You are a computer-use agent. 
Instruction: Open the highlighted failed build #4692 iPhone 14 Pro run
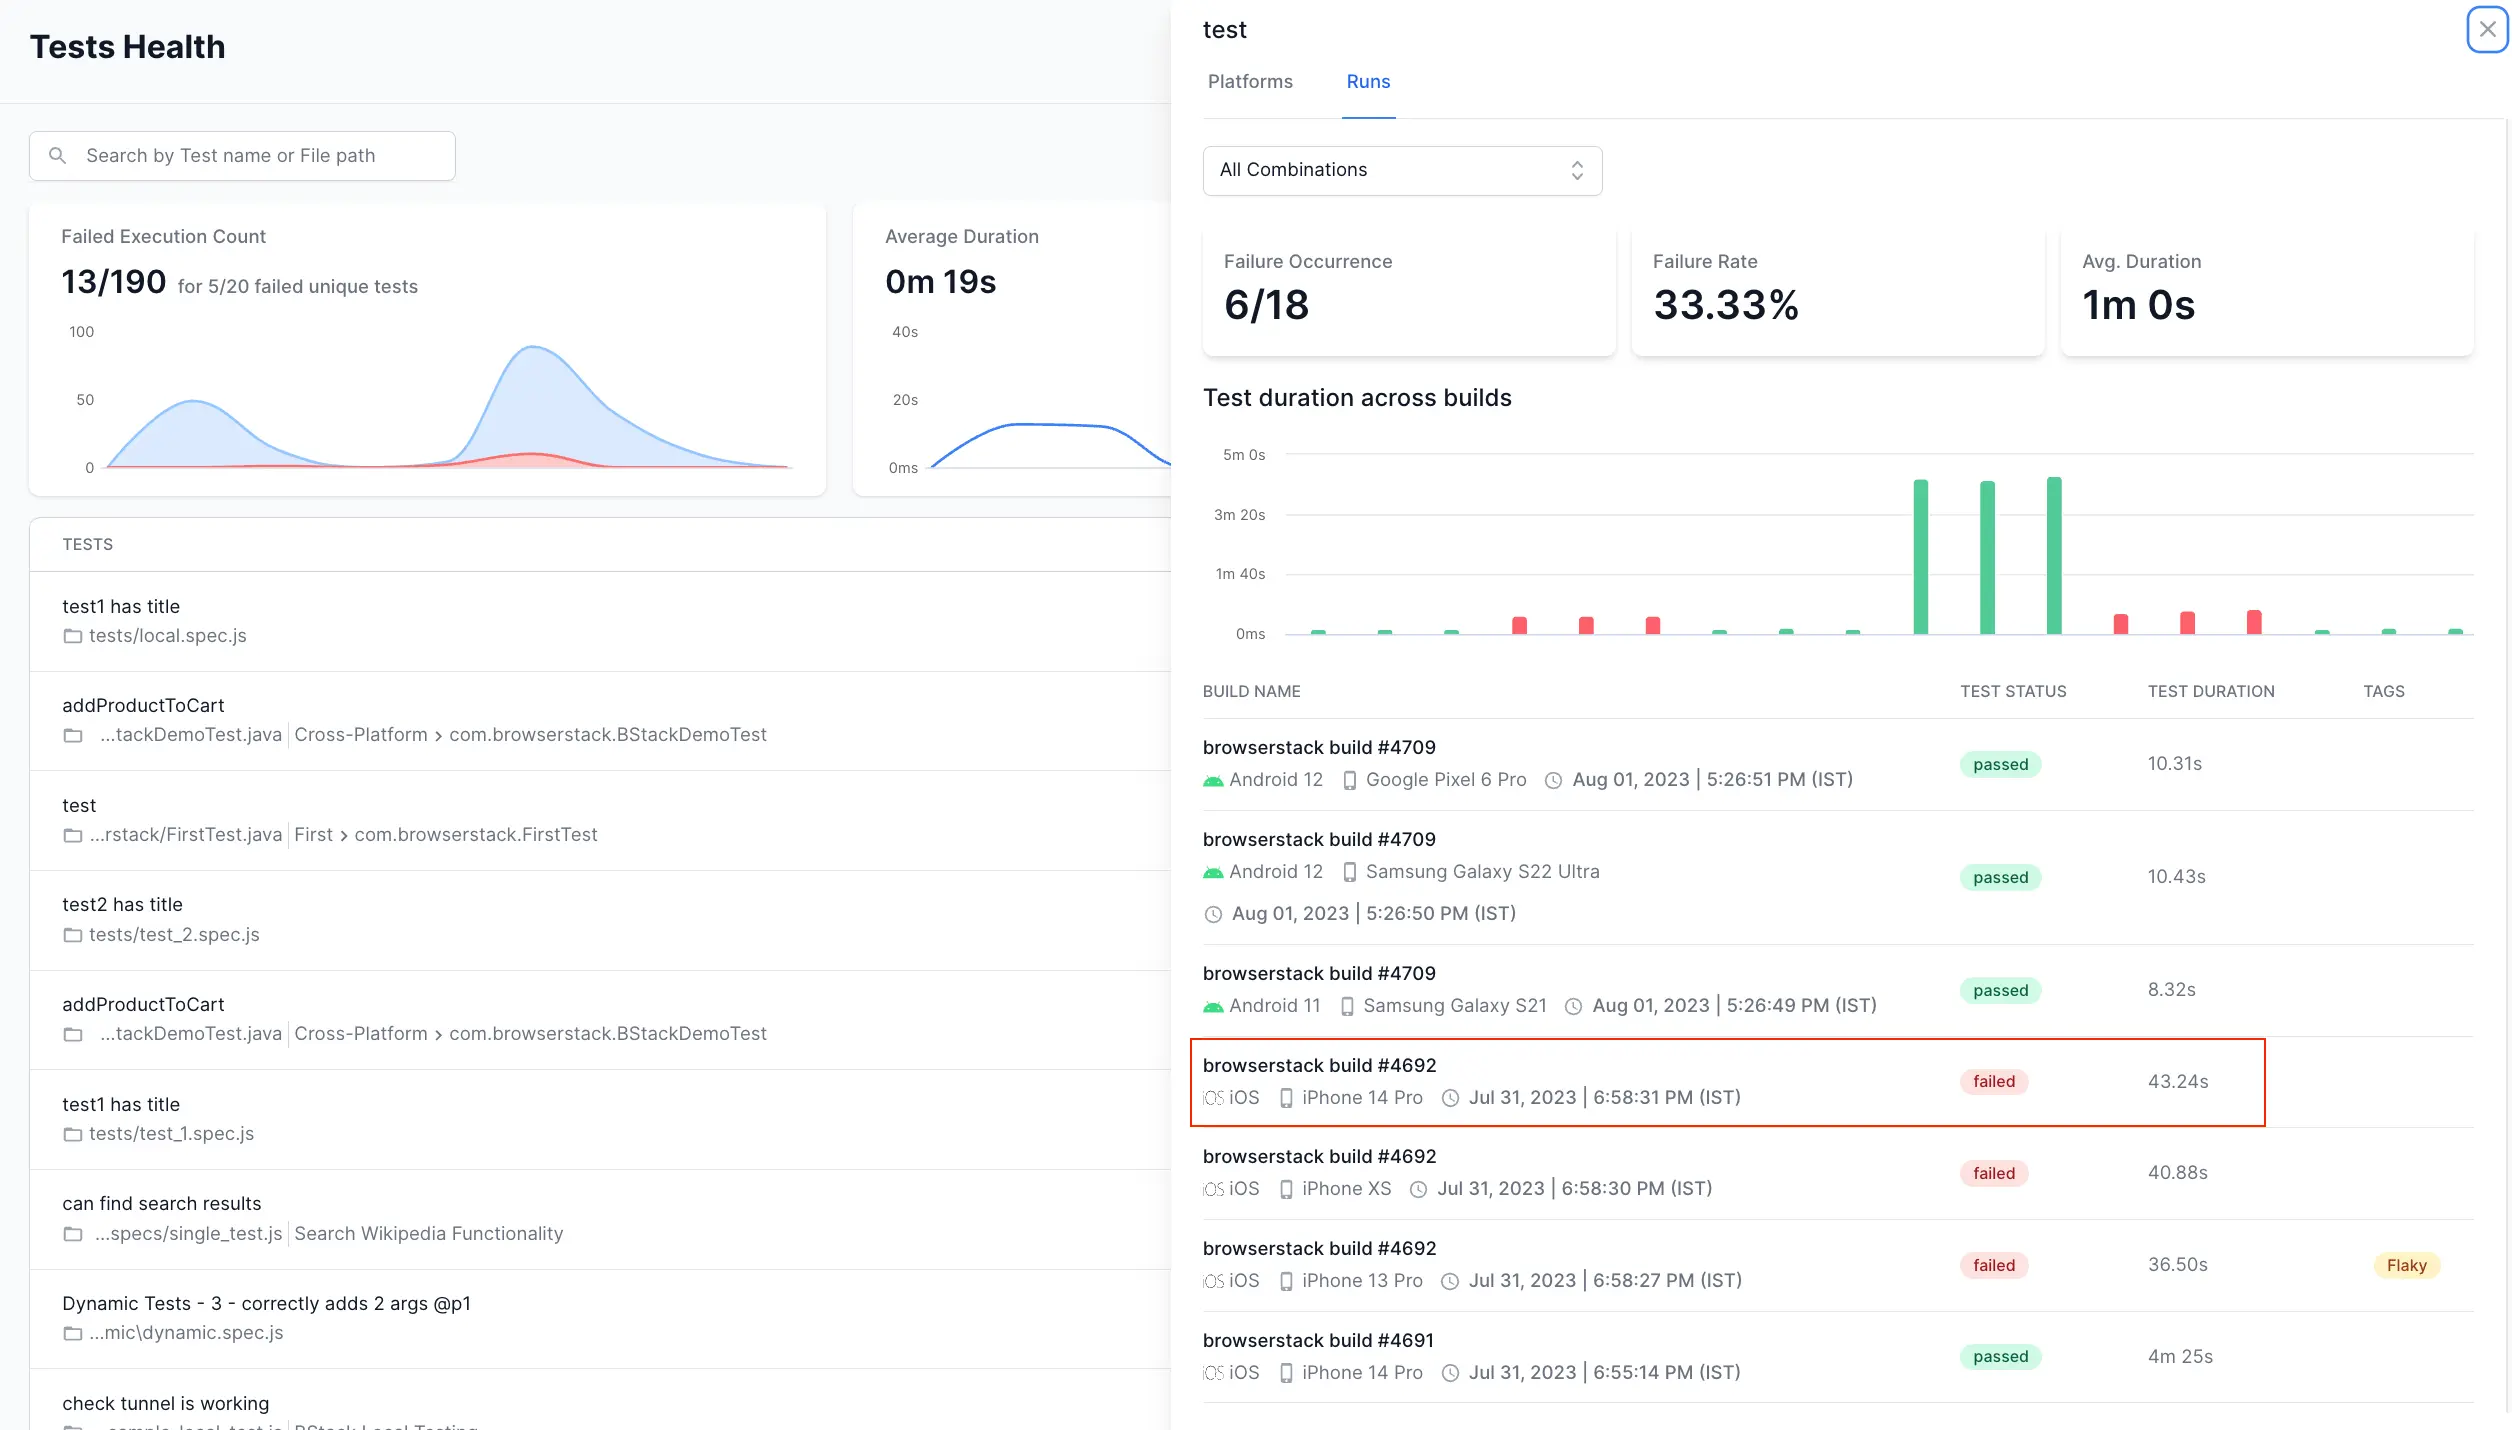coord(1319,1065)
